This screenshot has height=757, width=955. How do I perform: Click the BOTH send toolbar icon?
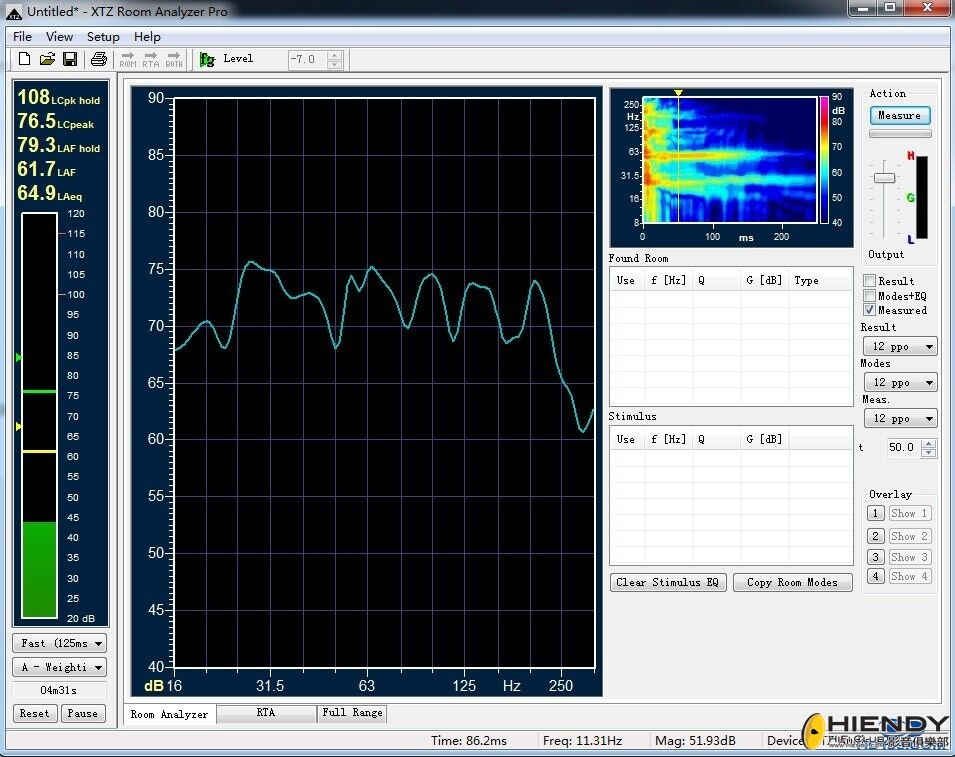pyautogui.click(x=174, y=59)
